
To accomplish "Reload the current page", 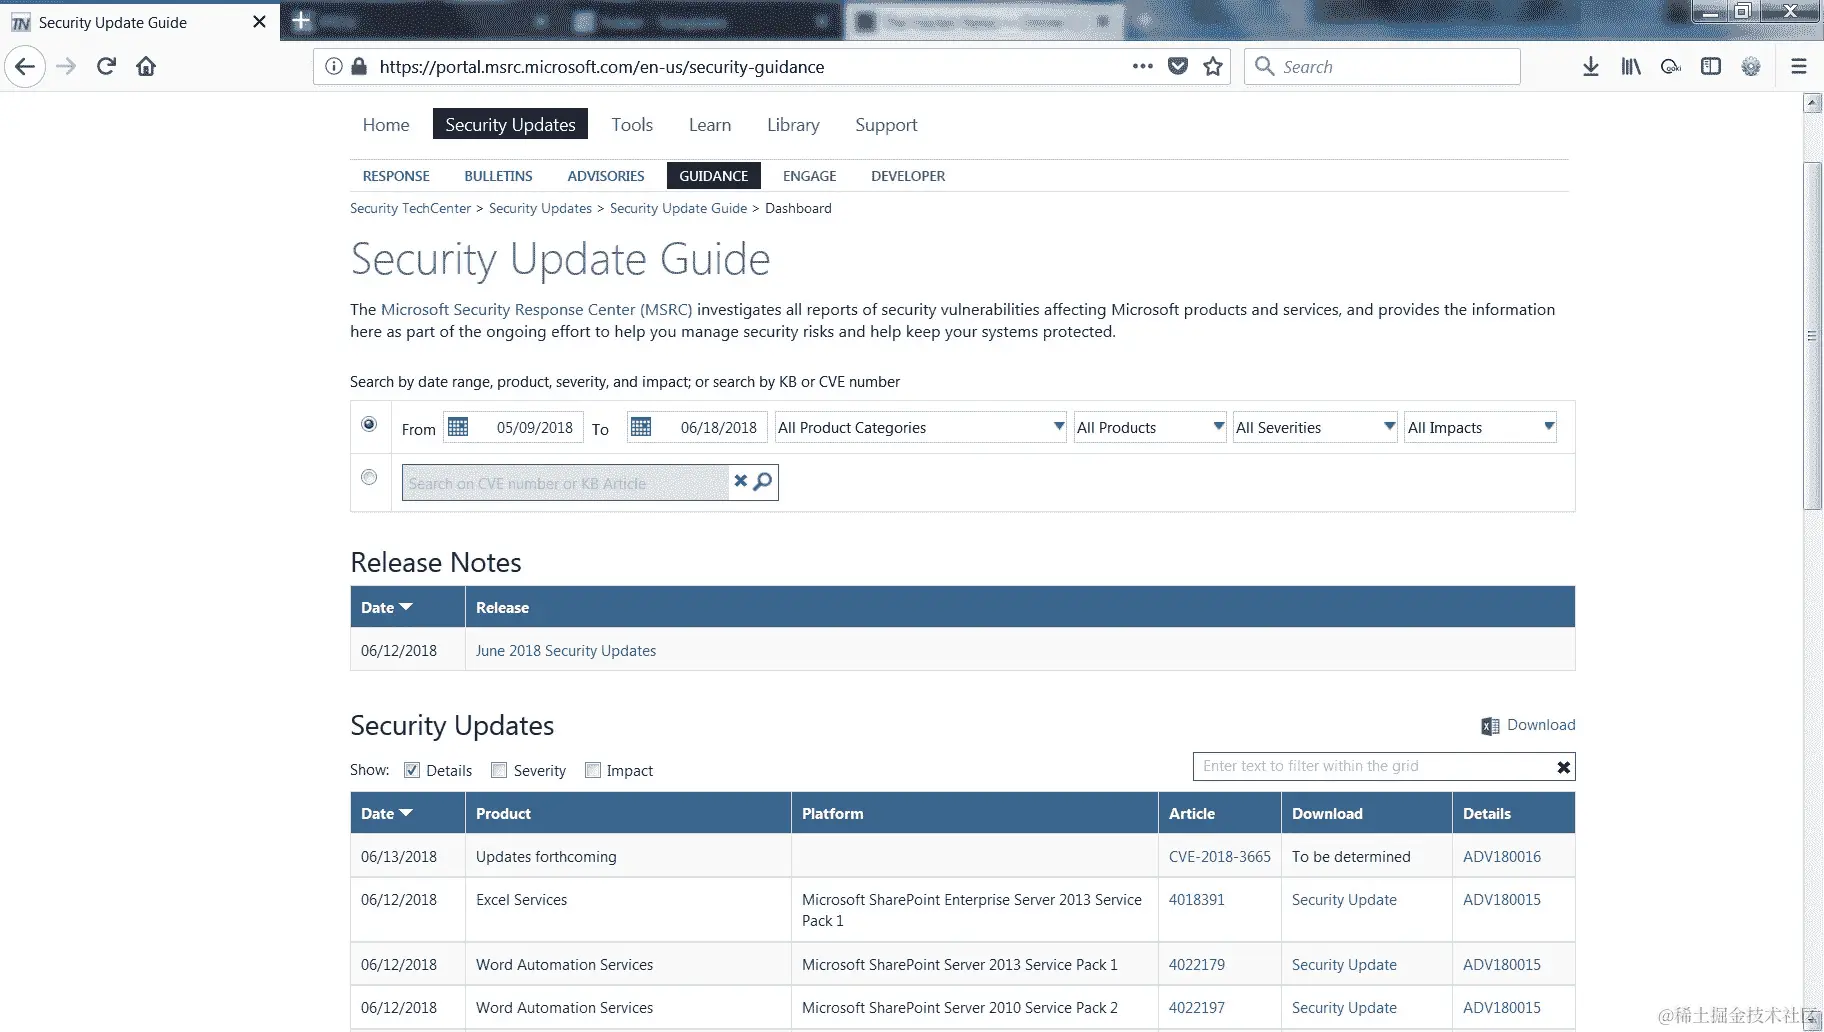I will 106,67.
